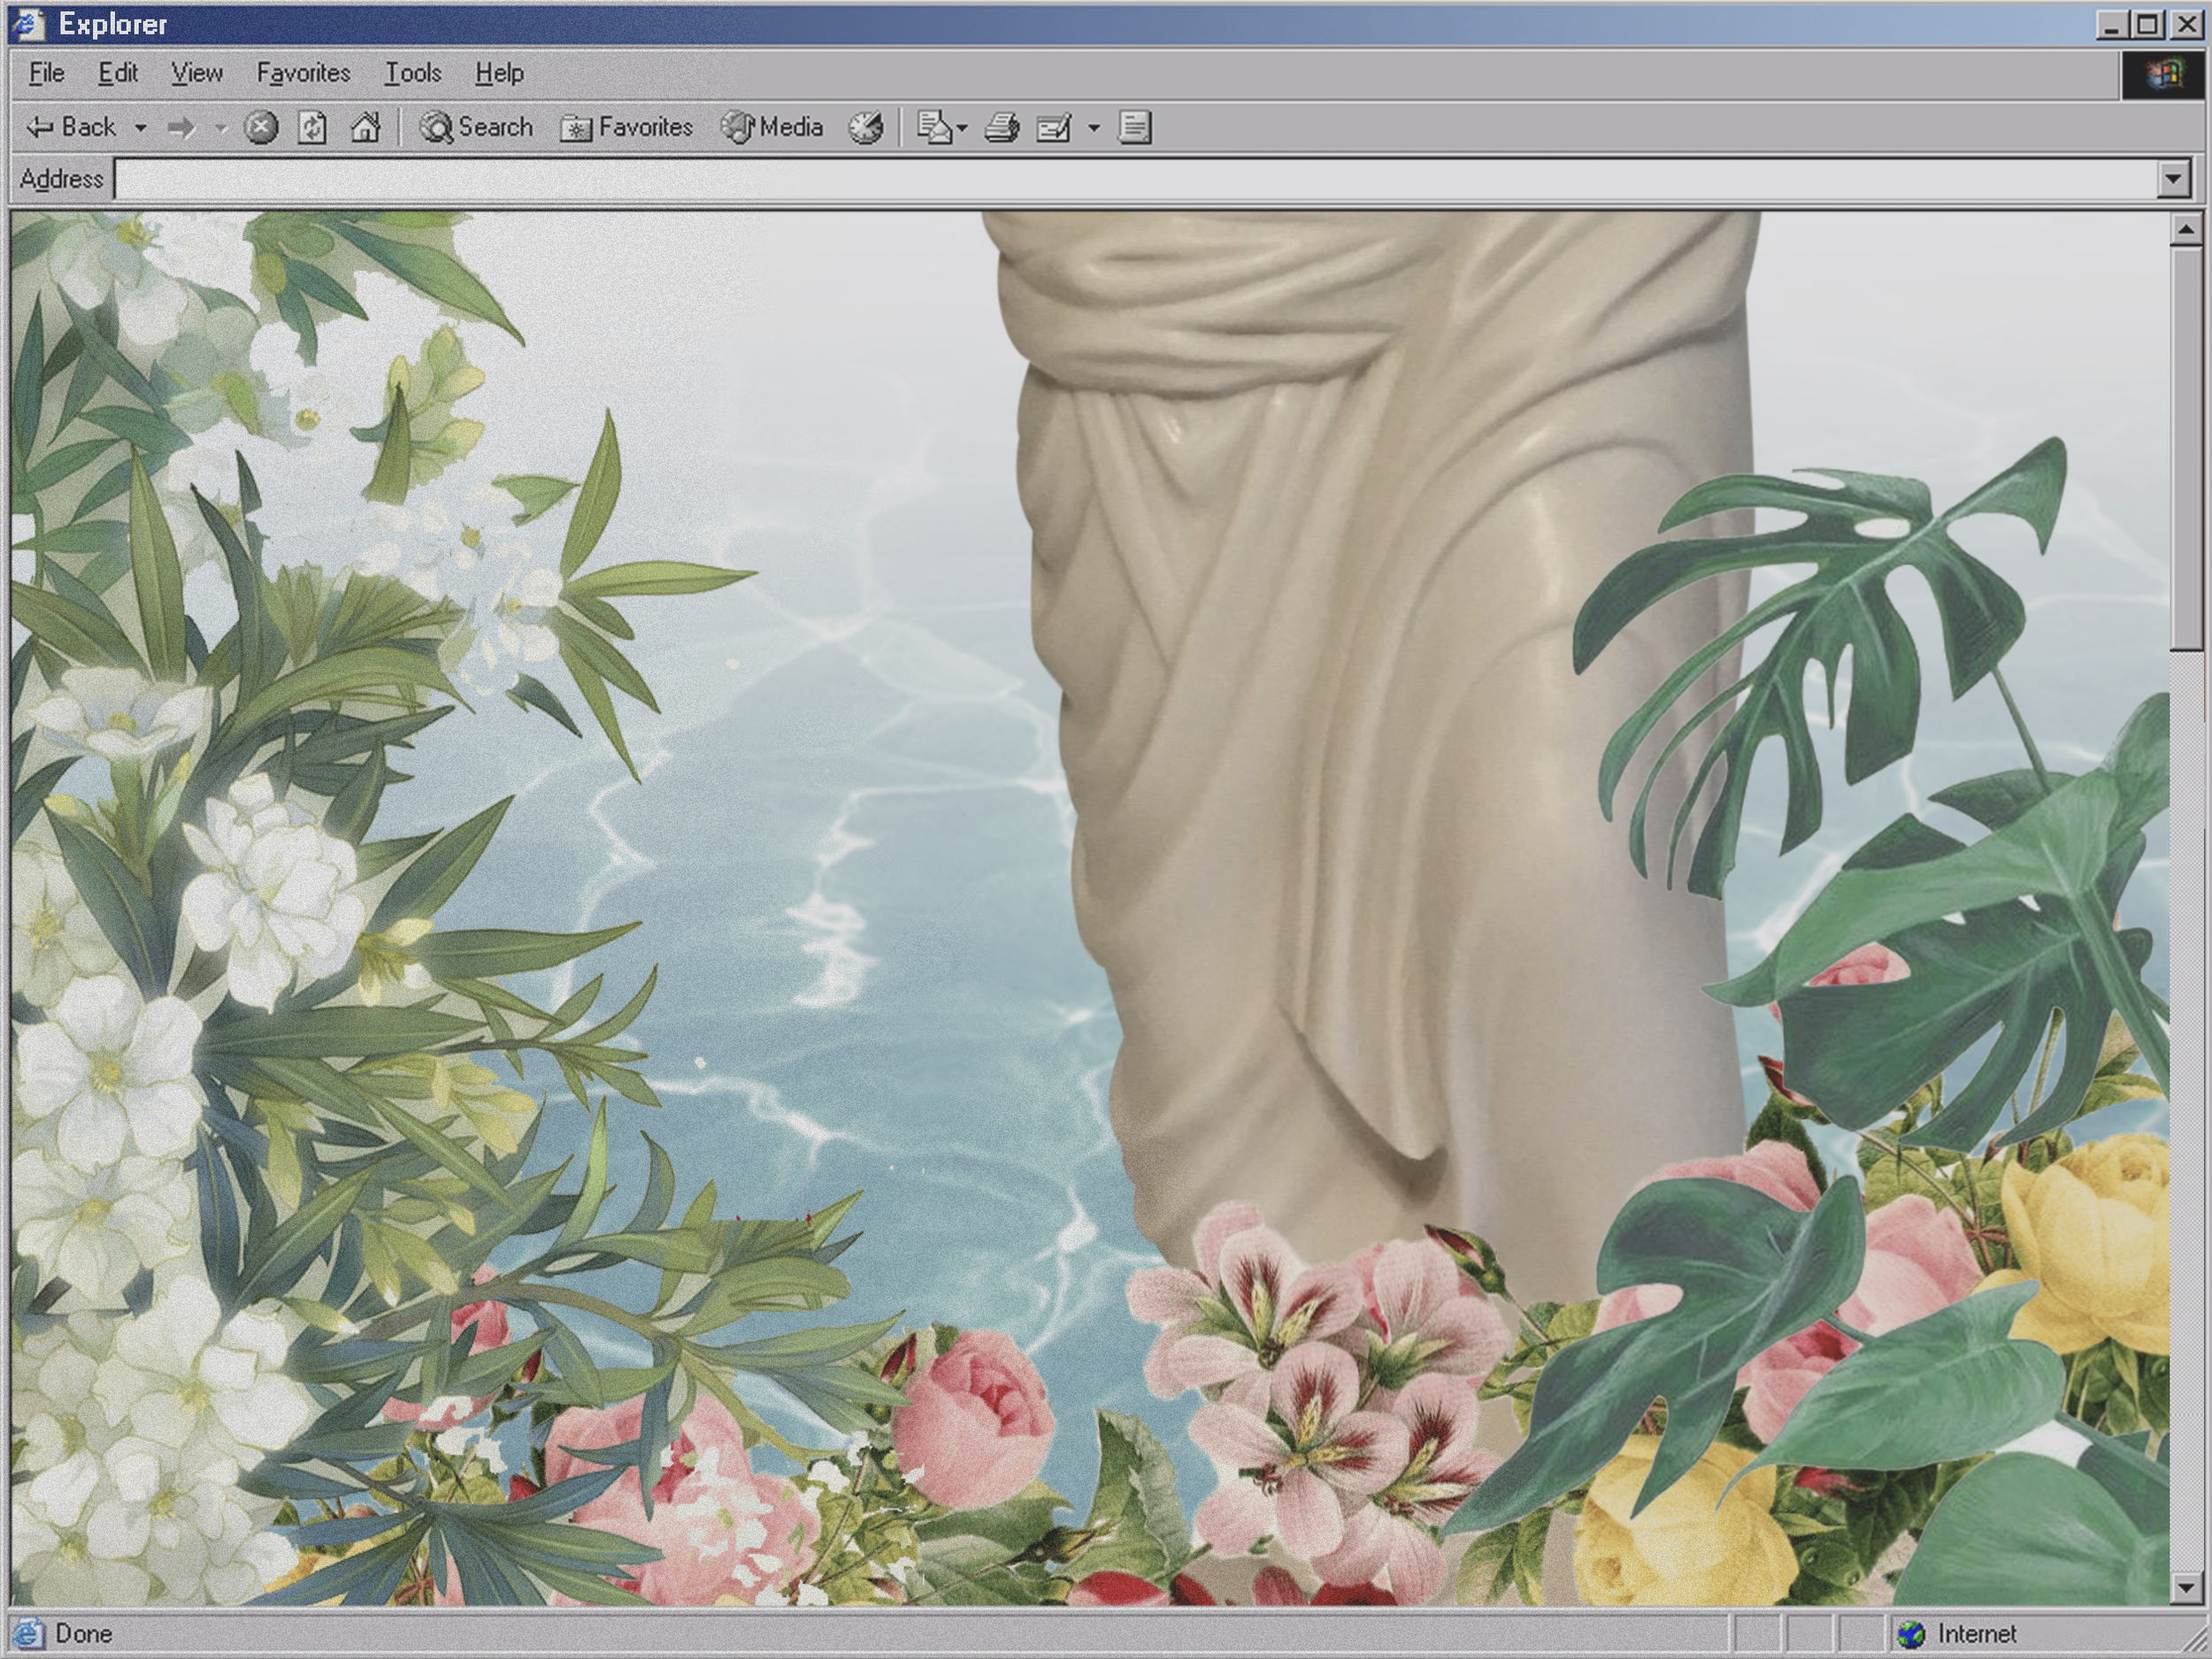Open the View menu

196,73
